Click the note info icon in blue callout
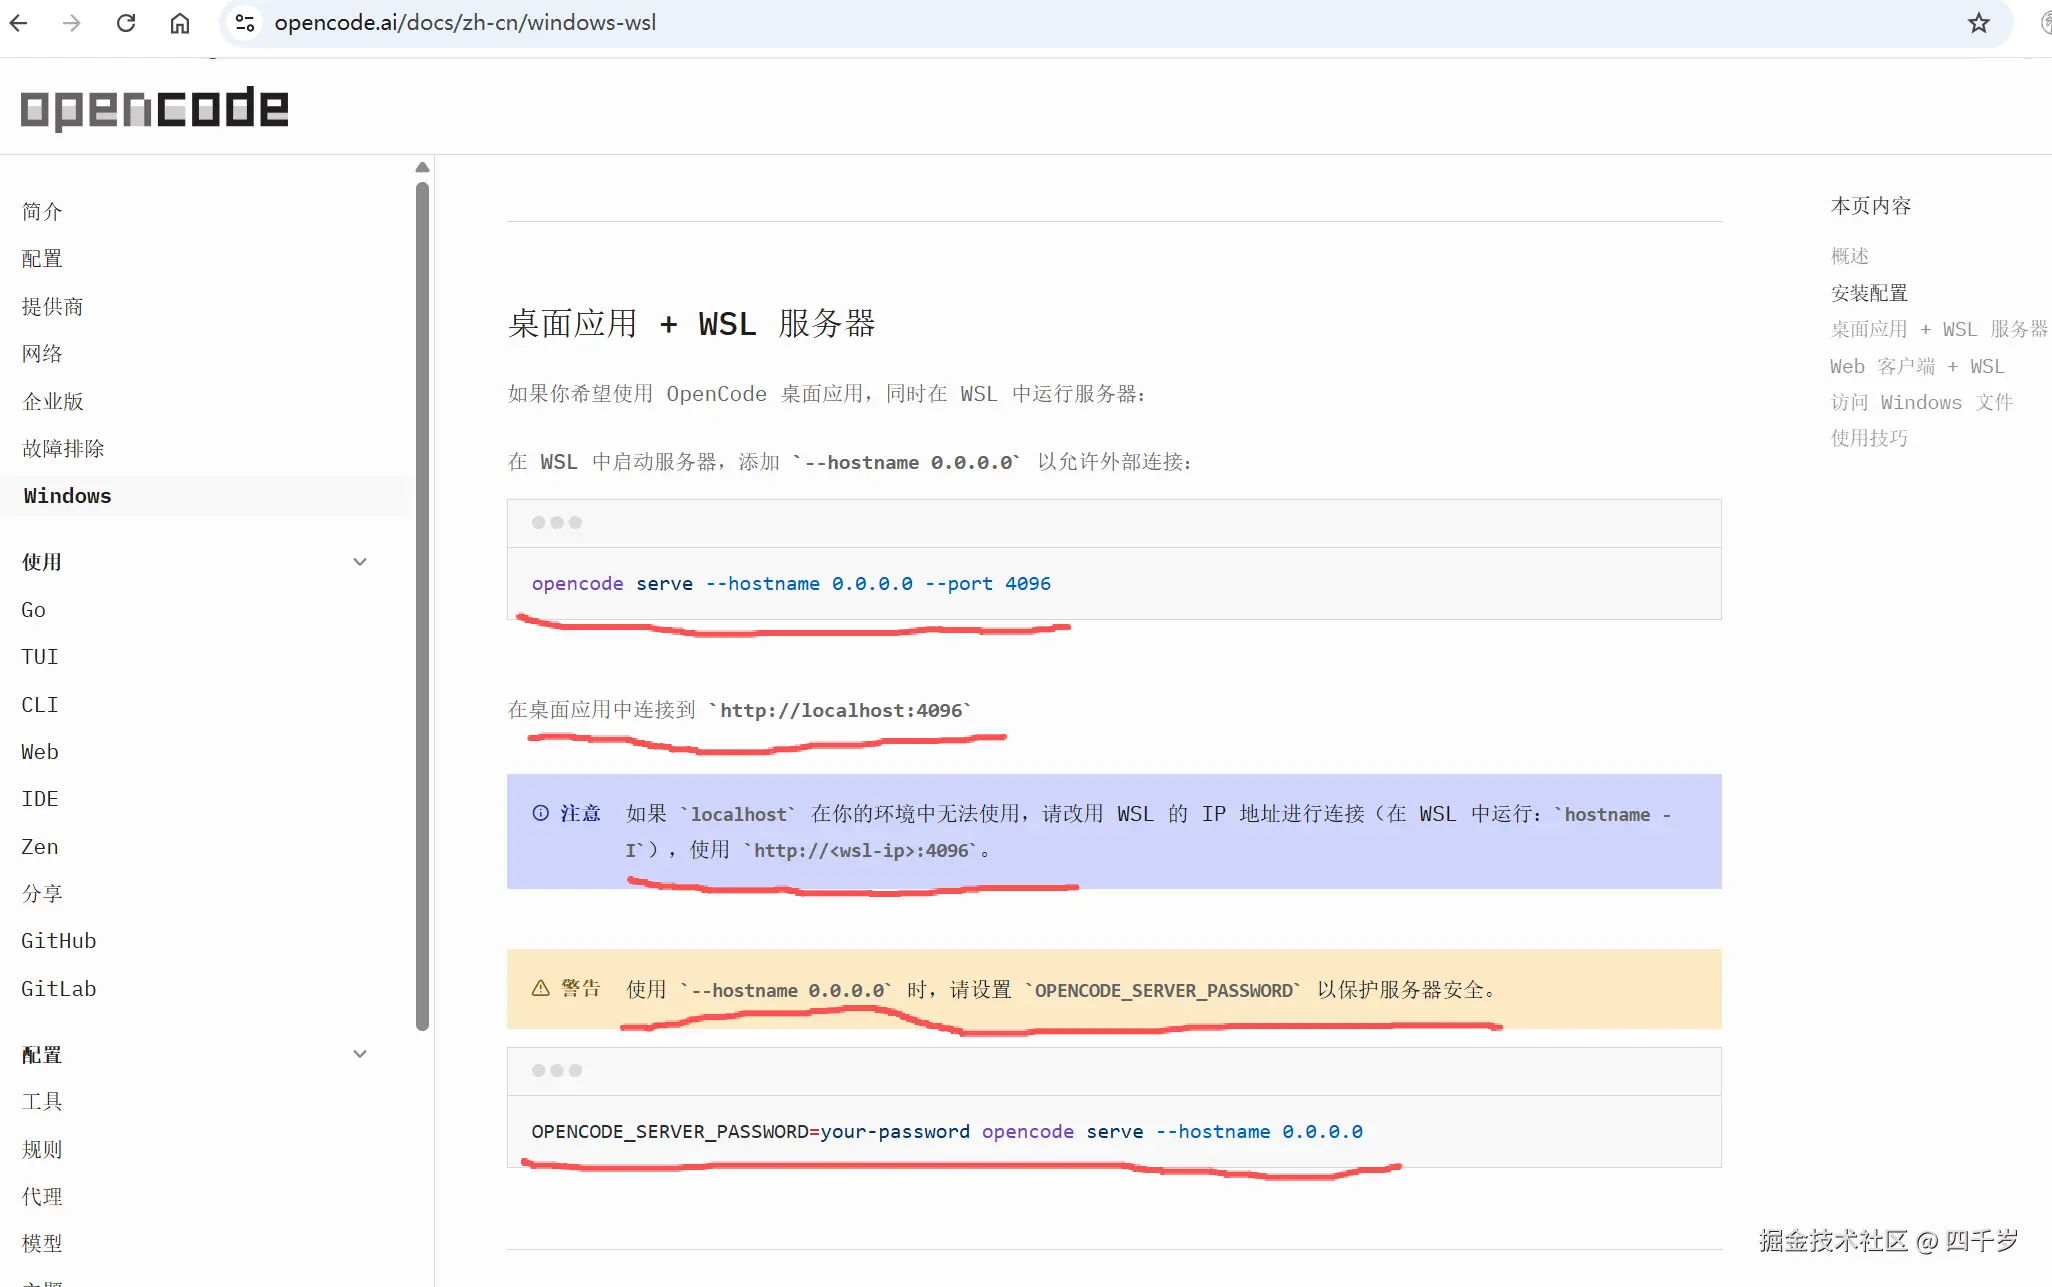This screenshot has height=1287, width=2052. 540,812
